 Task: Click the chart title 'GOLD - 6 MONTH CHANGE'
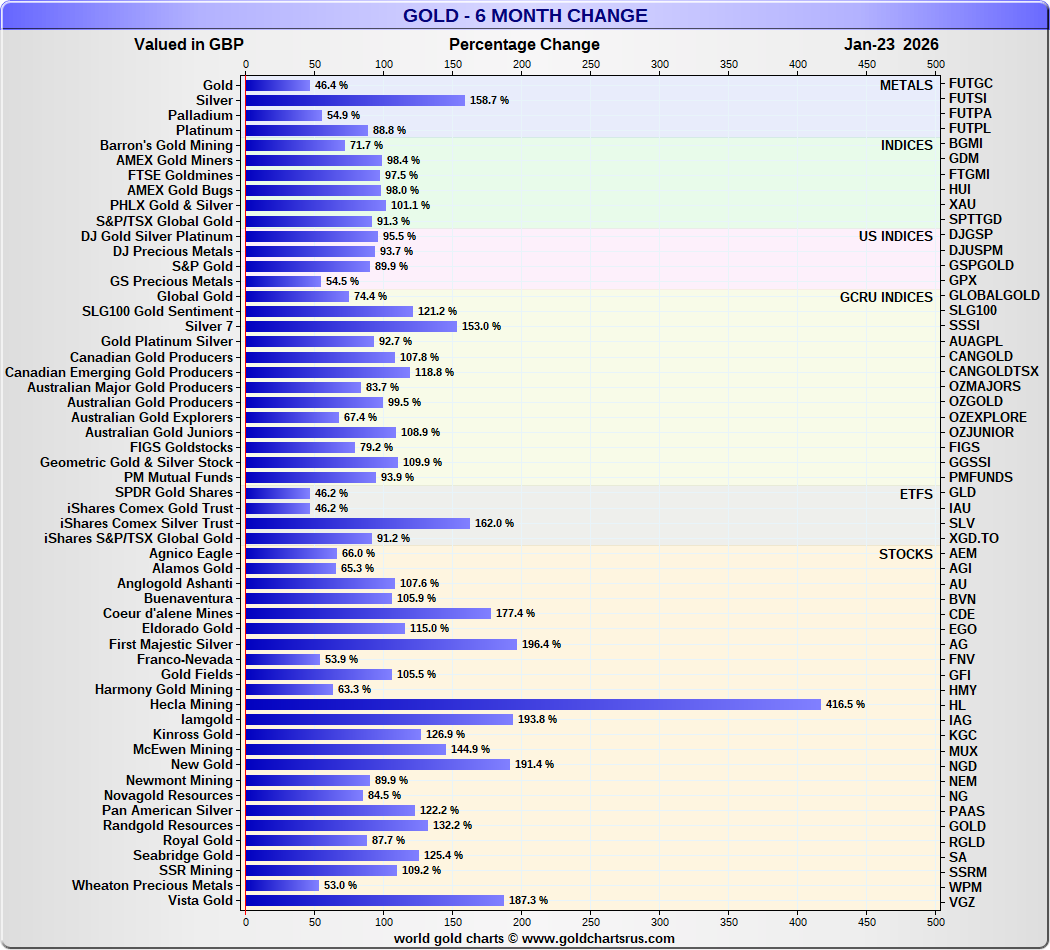point(525,16)
